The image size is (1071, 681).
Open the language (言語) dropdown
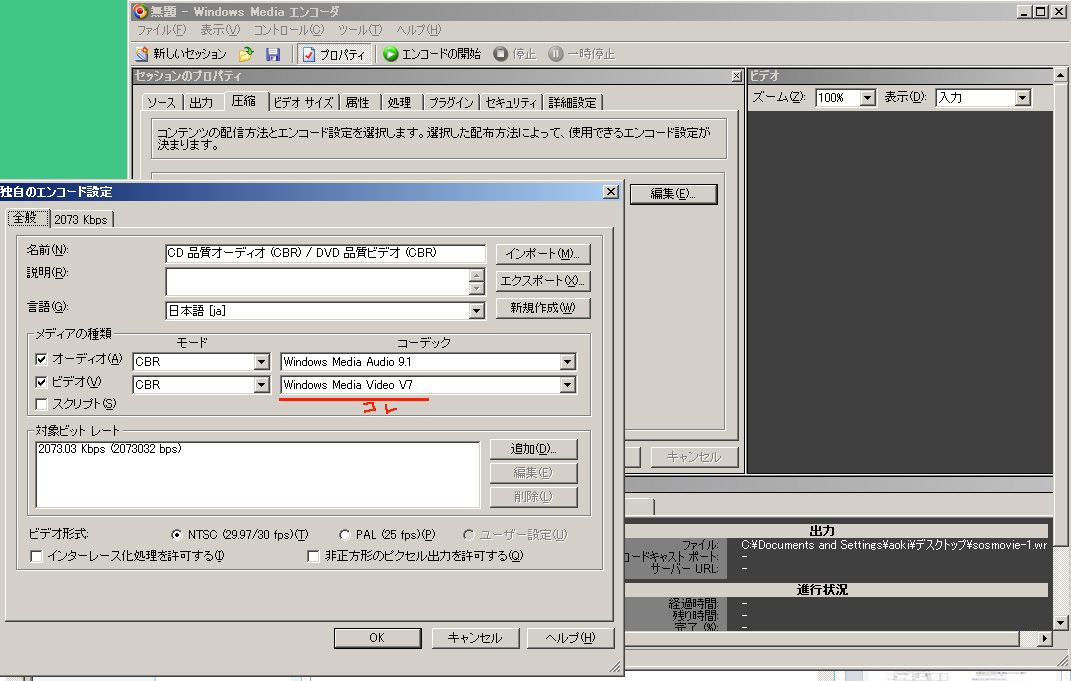coord(477,311)
